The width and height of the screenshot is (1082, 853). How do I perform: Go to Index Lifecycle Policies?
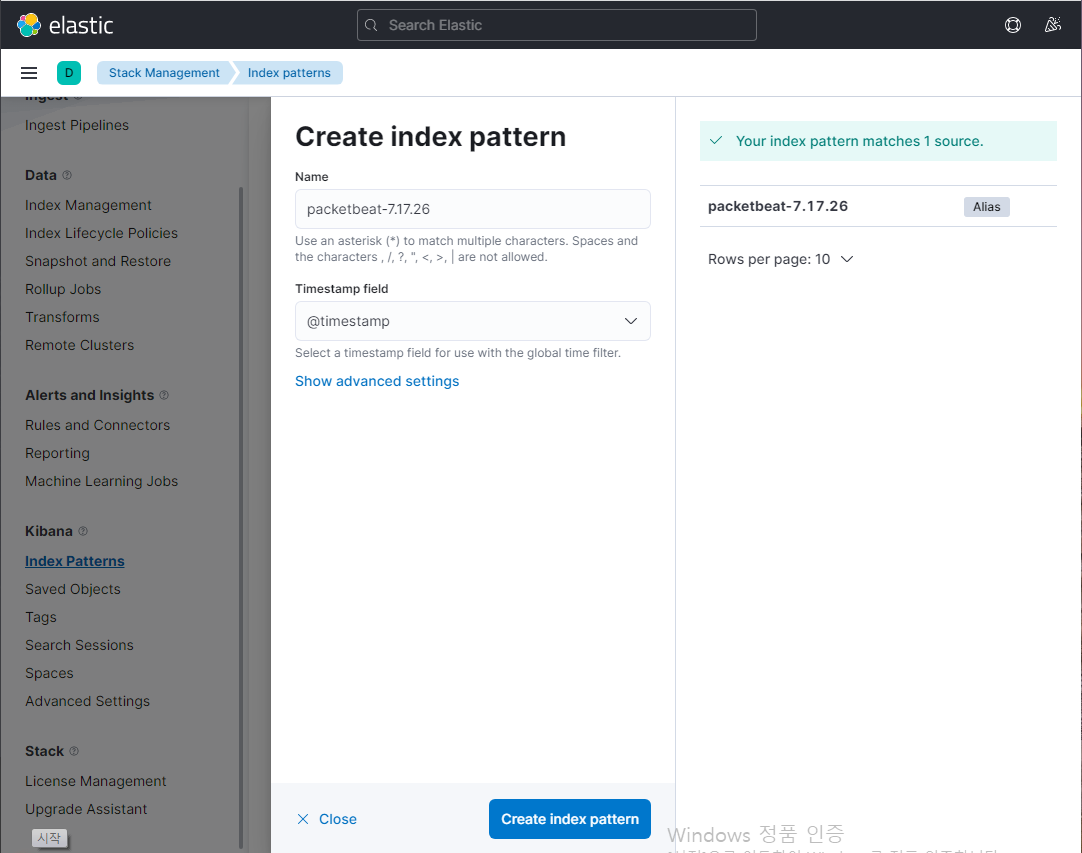coord(101,233)
